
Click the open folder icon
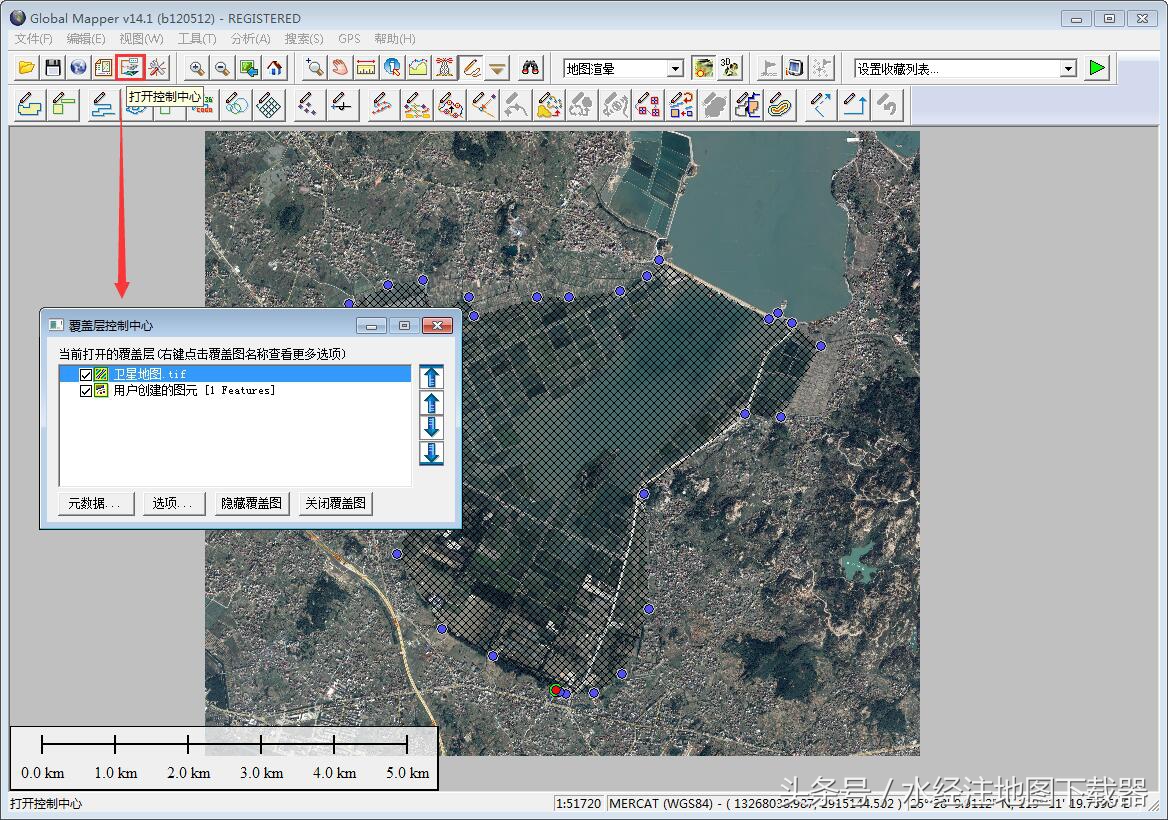27,68
